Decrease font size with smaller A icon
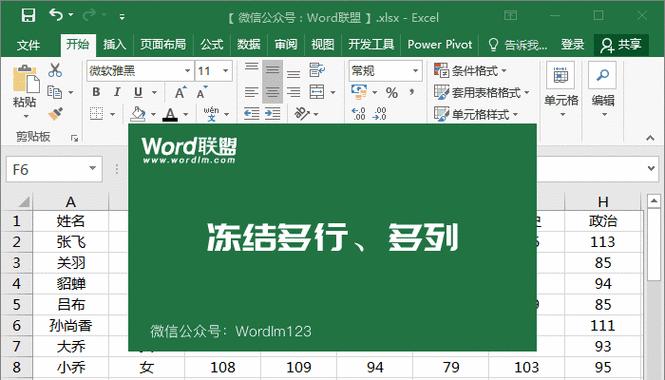The image size is (665, 380). (x=202, y=92)
